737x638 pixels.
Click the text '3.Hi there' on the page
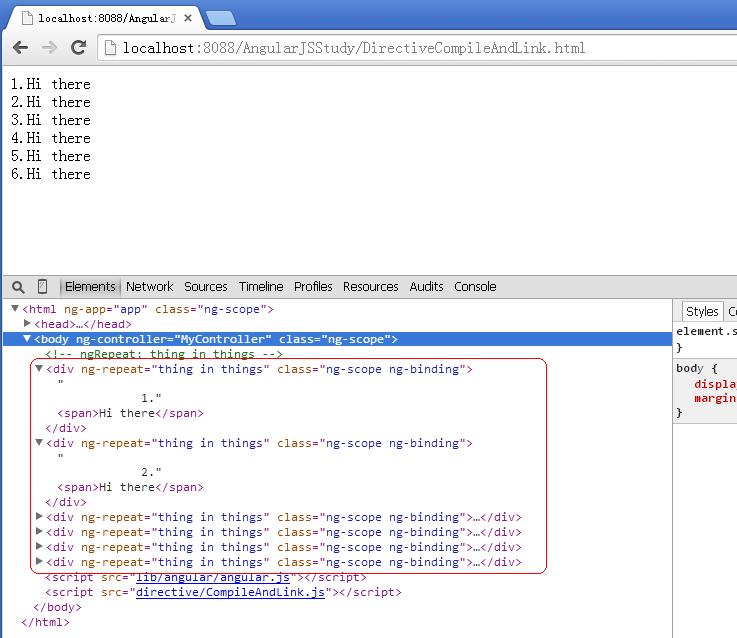coord(51,120)
